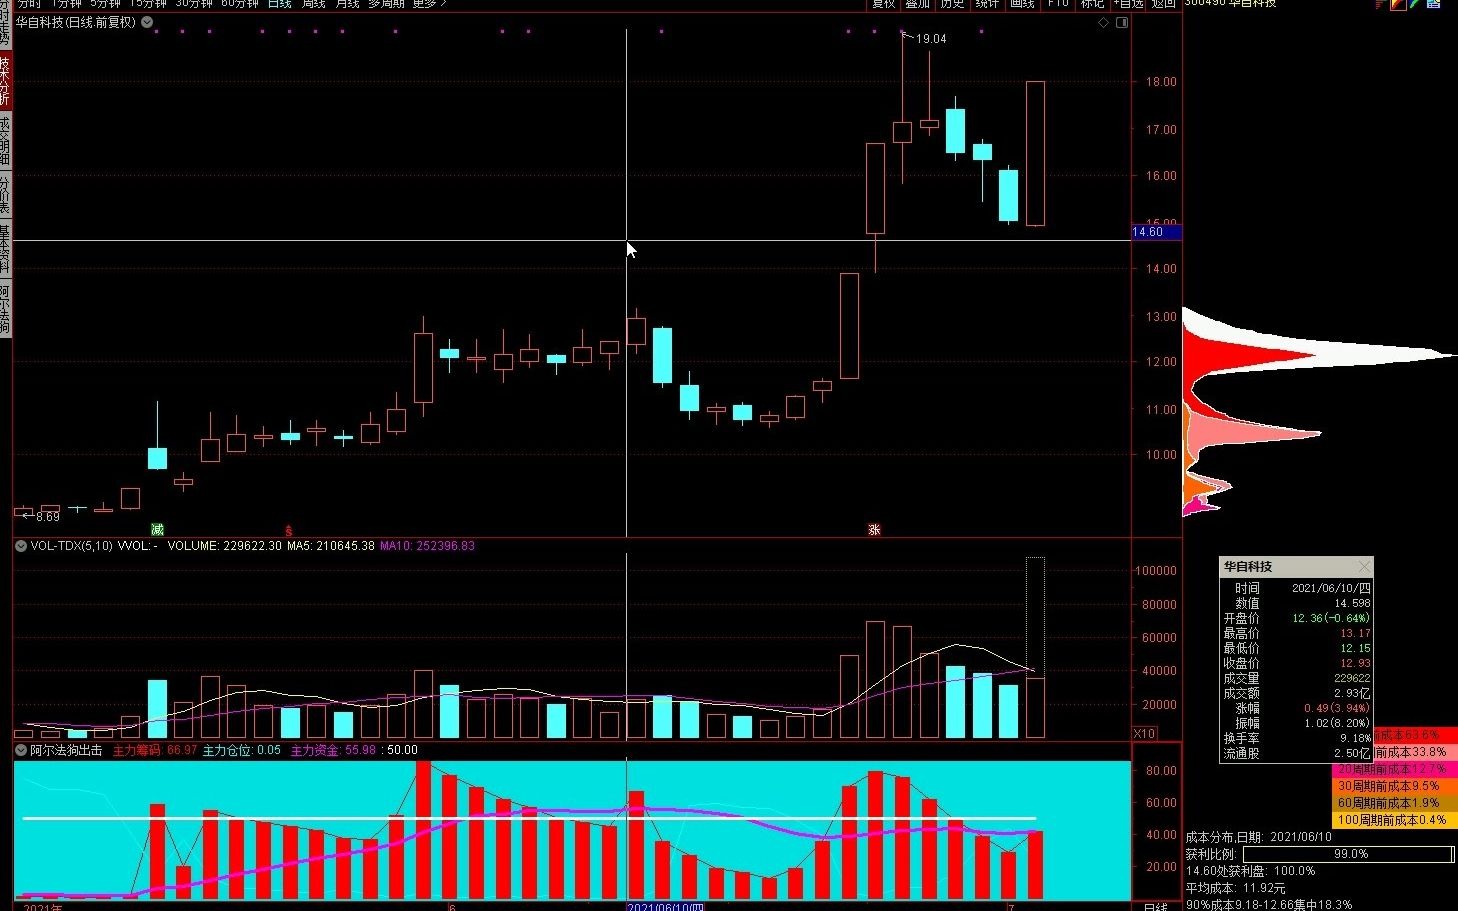The height and width of the screenshot is (911, 1458).
Task: Click the 涨 marker below the candlesticks
Action: tap(874, 529)
